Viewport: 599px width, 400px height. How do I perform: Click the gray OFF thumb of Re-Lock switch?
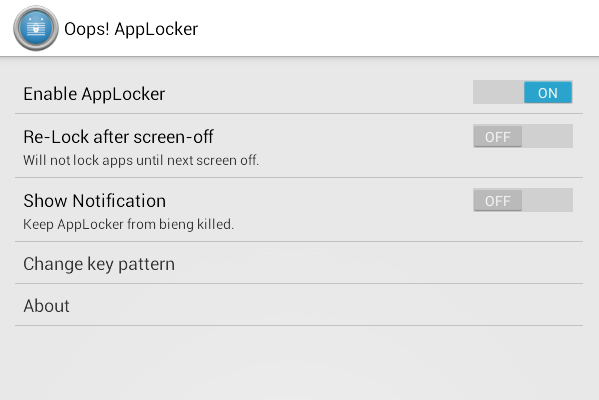498,136
